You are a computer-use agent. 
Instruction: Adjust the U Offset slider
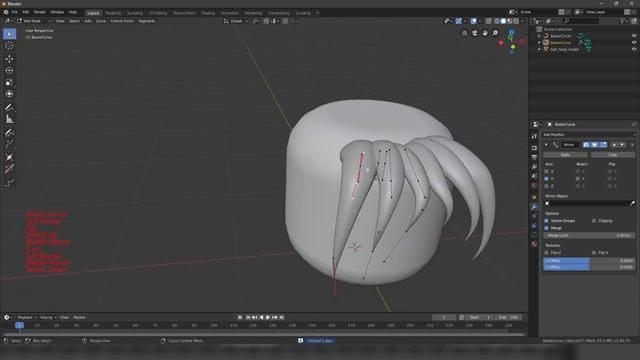(589, 260)
